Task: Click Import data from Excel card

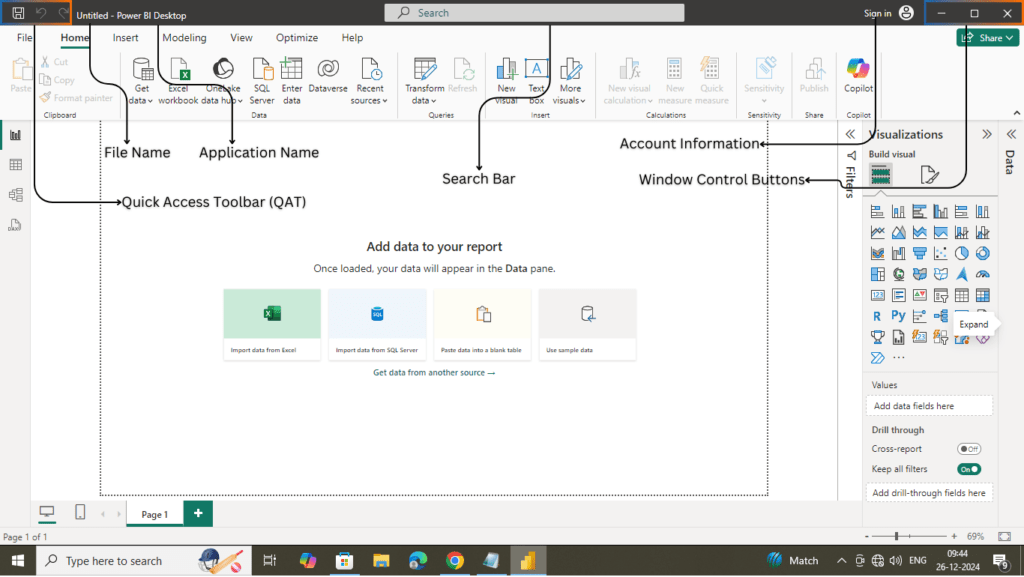Action: (272, 324)
